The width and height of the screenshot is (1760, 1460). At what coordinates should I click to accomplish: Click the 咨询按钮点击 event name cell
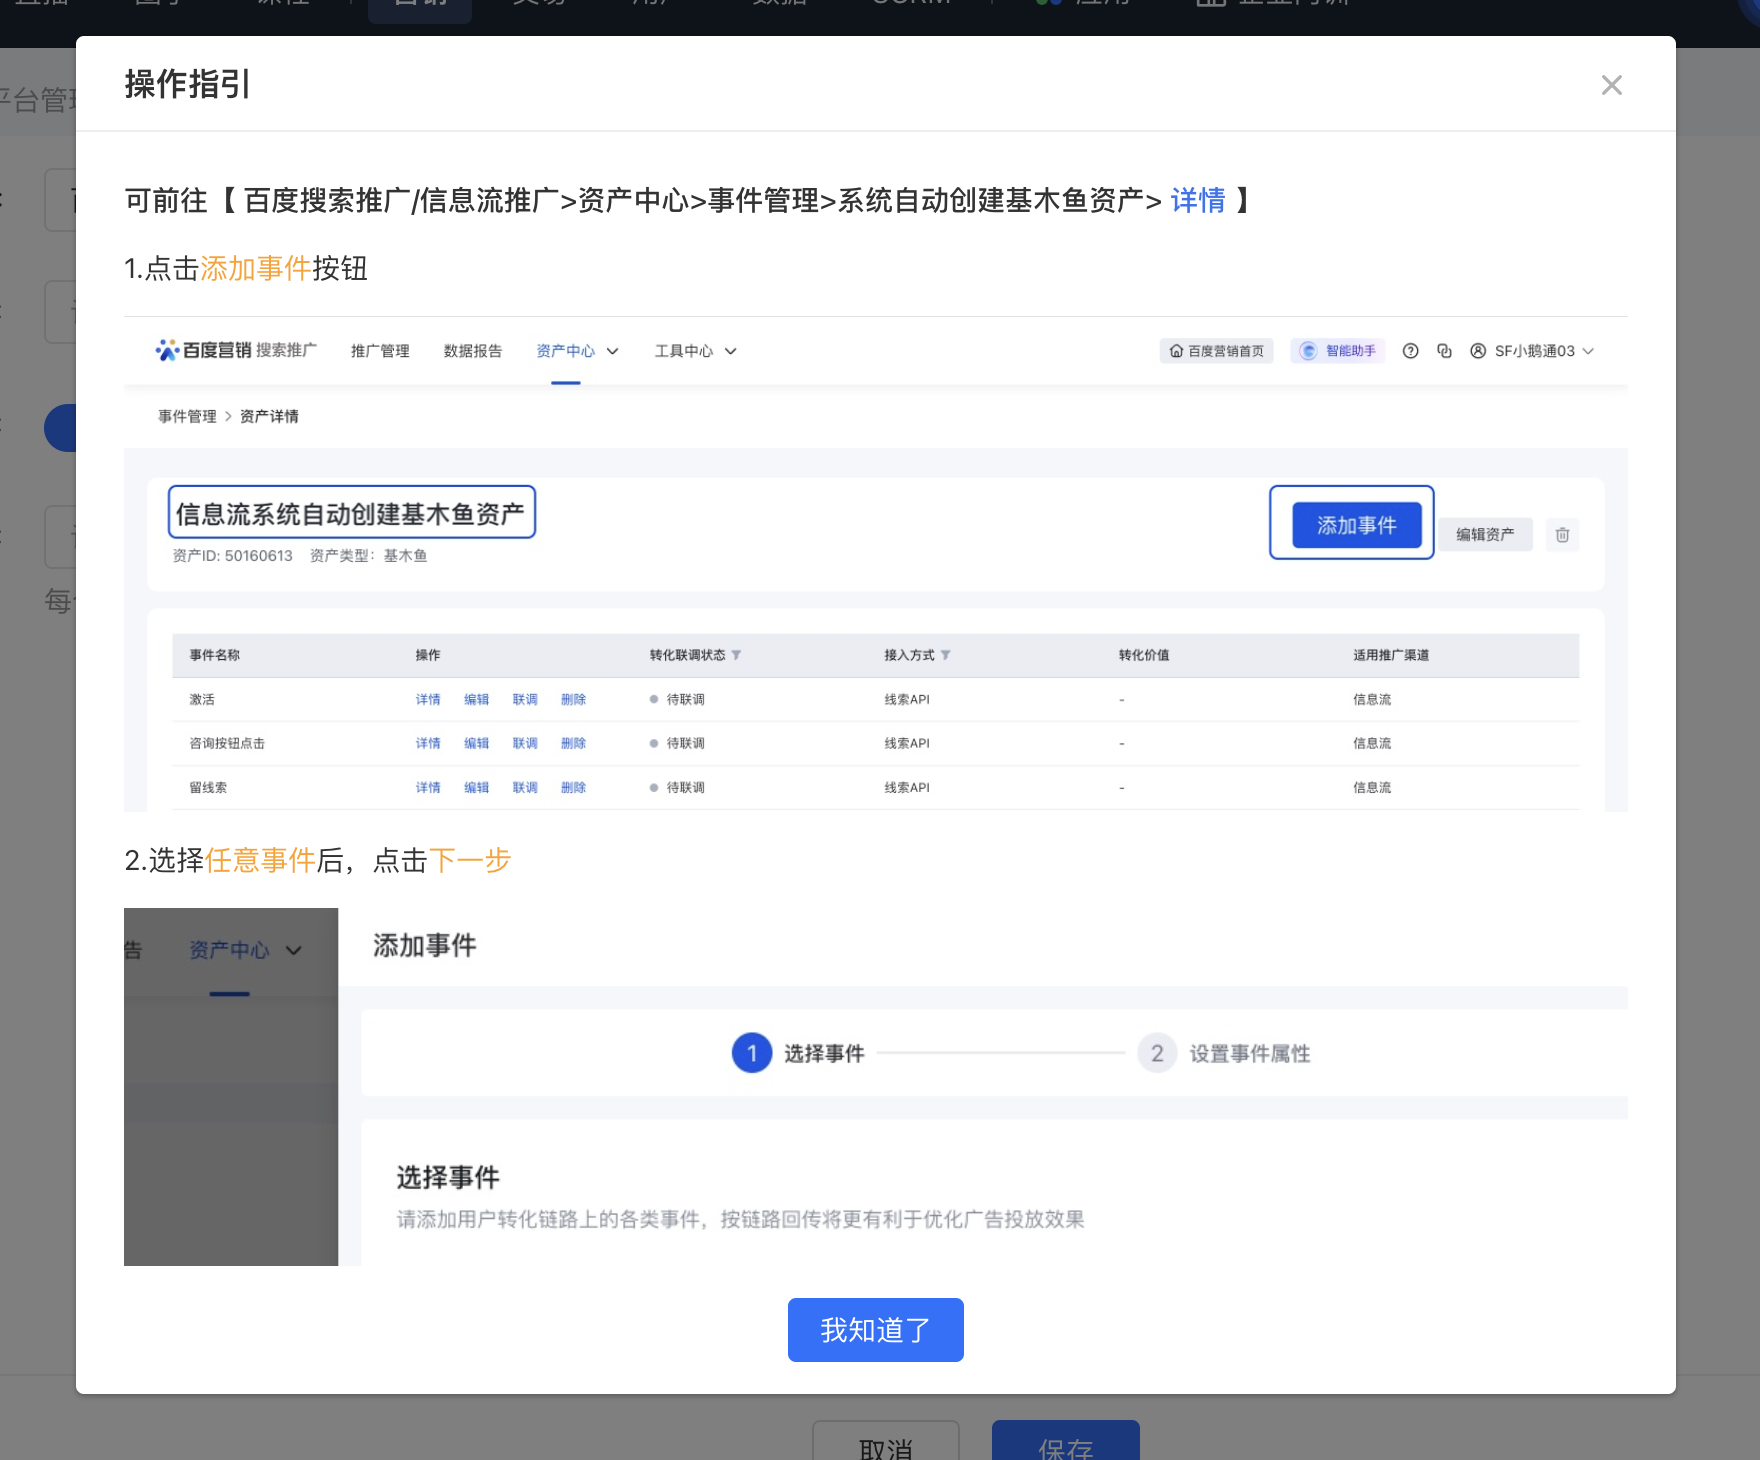point(227,744)
